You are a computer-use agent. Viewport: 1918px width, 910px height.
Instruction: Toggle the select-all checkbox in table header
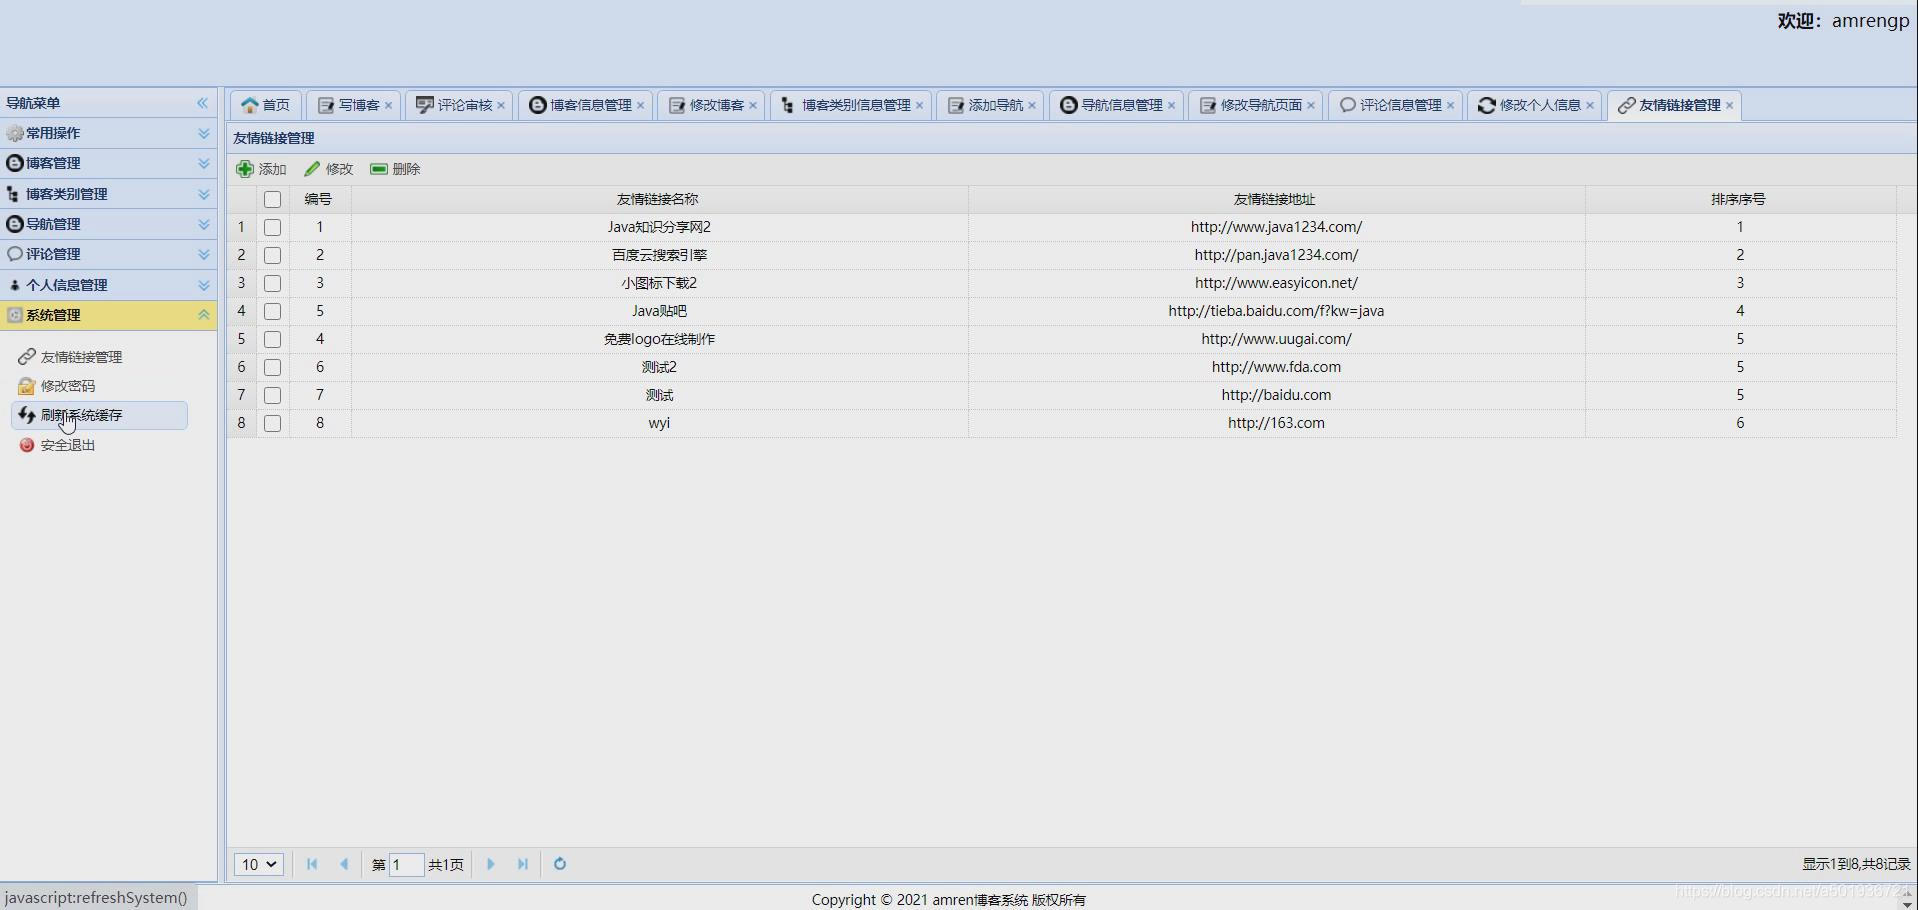point(272,200)
